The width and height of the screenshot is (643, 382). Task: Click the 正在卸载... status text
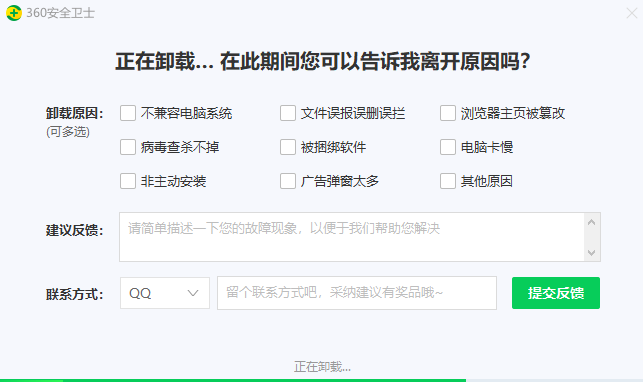point(322,366)
